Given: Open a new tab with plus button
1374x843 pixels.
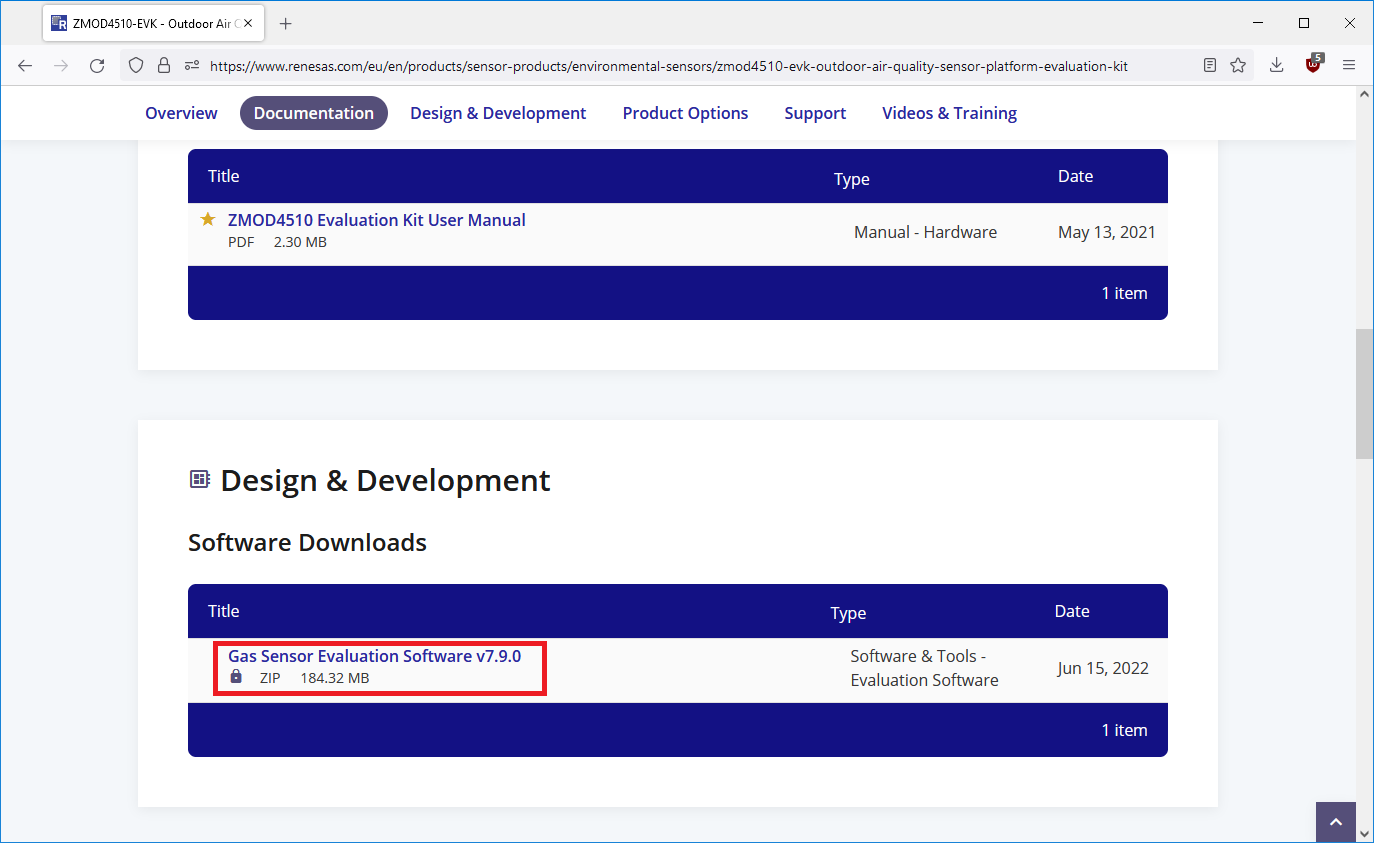Looking at the screenshot, I should (286, 23).
